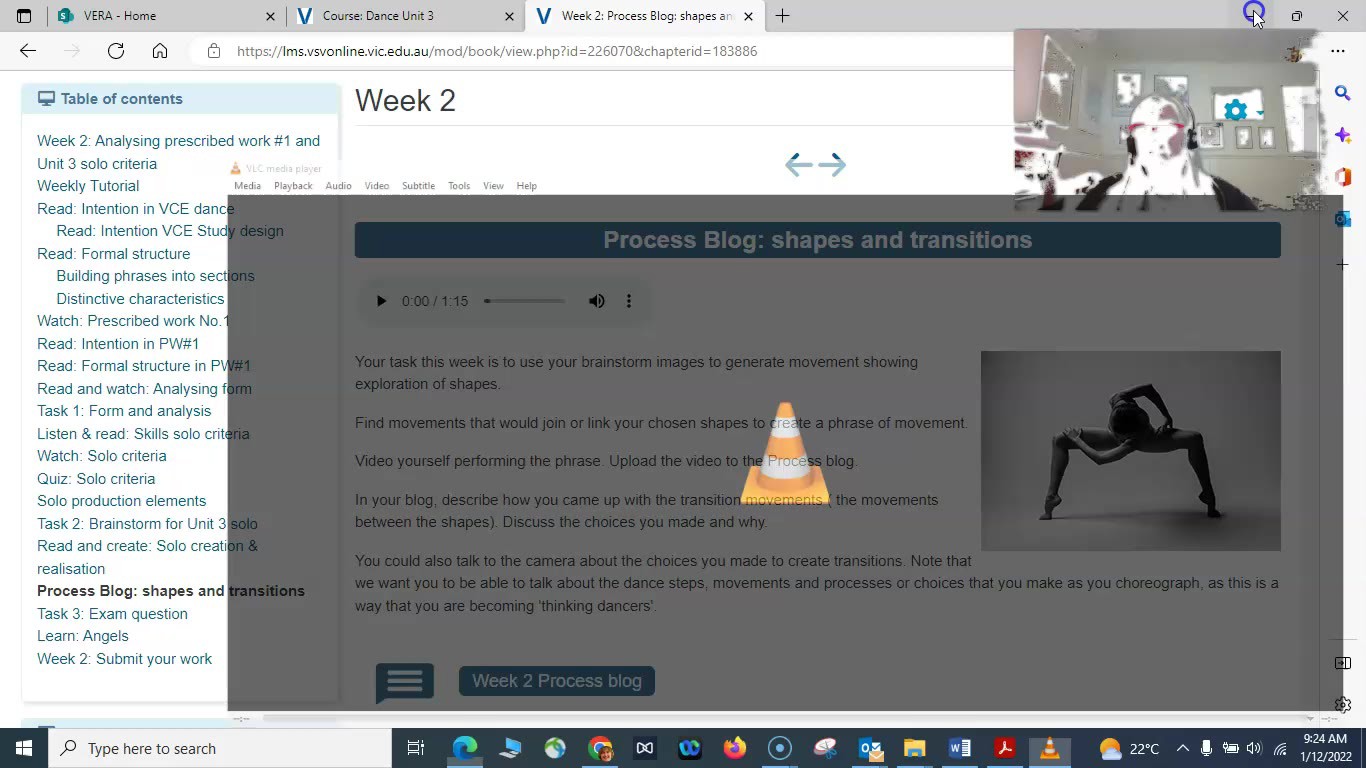This screenshot has height=768, width=1366.
Task: Open the VLC orange cone icon on the page
Action: tap(786, 452)
